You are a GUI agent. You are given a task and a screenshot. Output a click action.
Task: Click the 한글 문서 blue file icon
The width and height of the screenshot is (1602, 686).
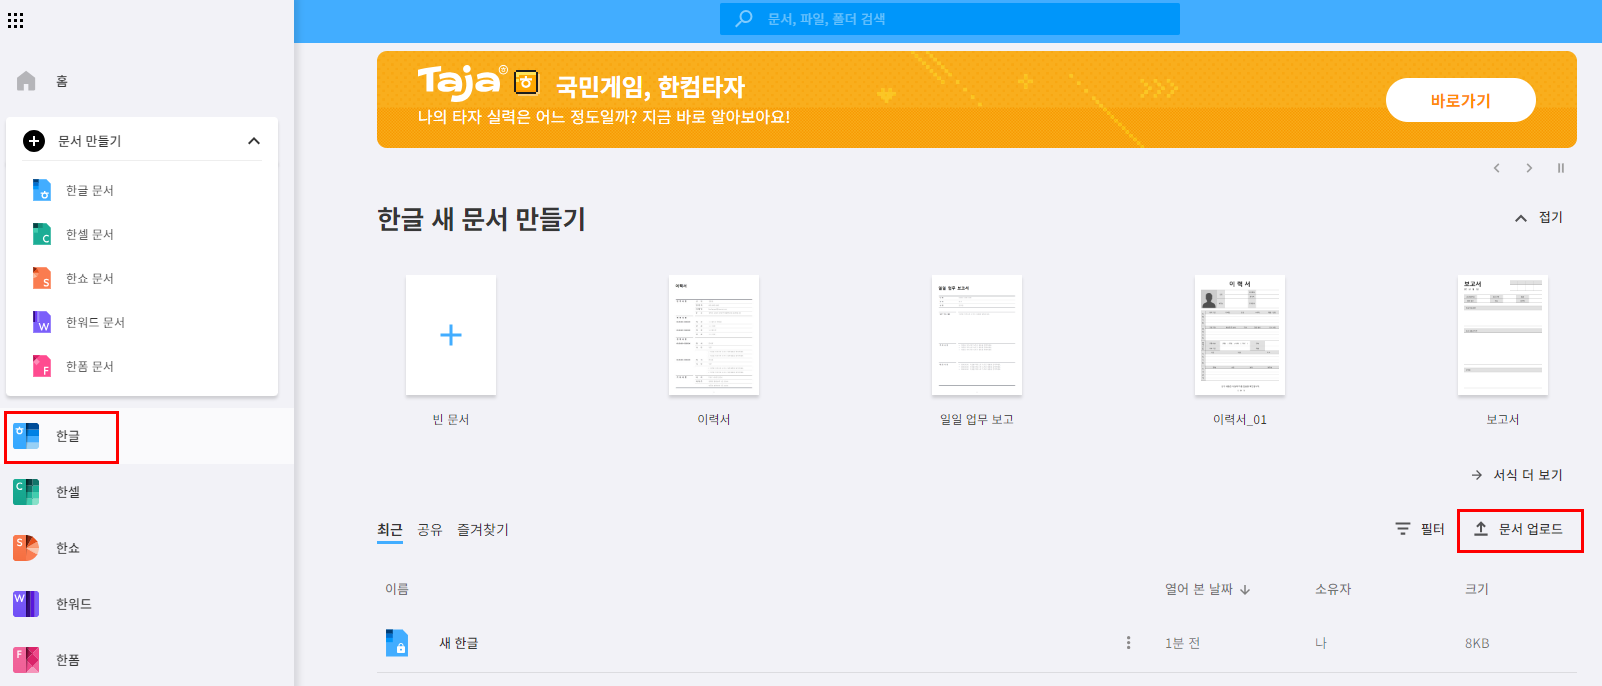[42, 190]
